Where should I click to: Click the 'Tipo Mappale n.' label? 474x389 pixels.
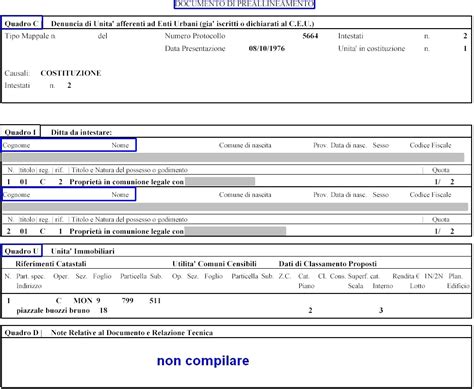click(30, 36)
